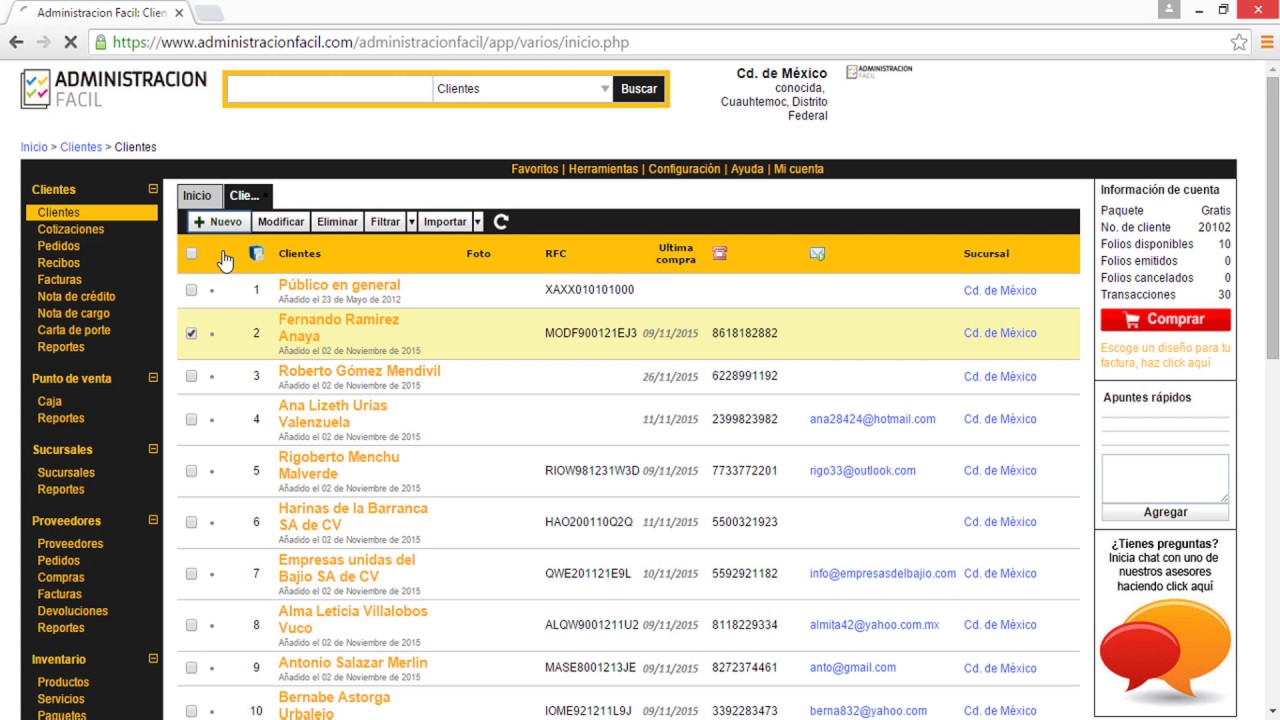Click the telephone column header icon

[x=720, y=253]
